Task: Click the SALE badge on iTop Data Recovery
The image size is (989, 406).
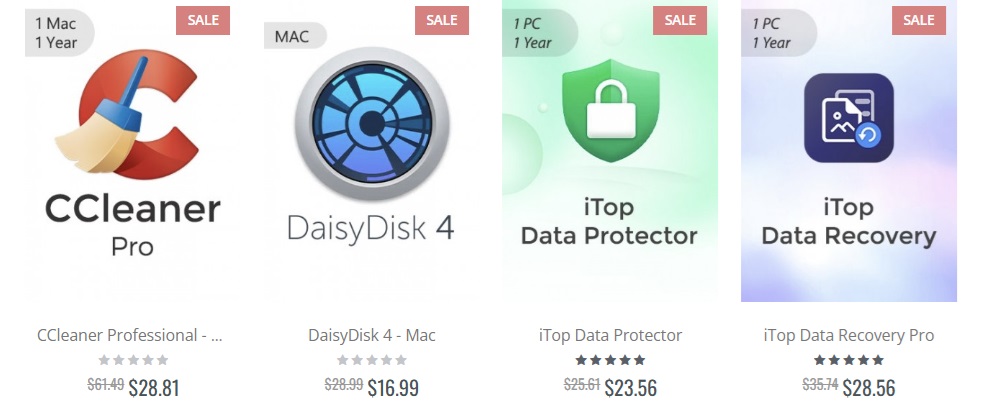Action: (918, 20)
